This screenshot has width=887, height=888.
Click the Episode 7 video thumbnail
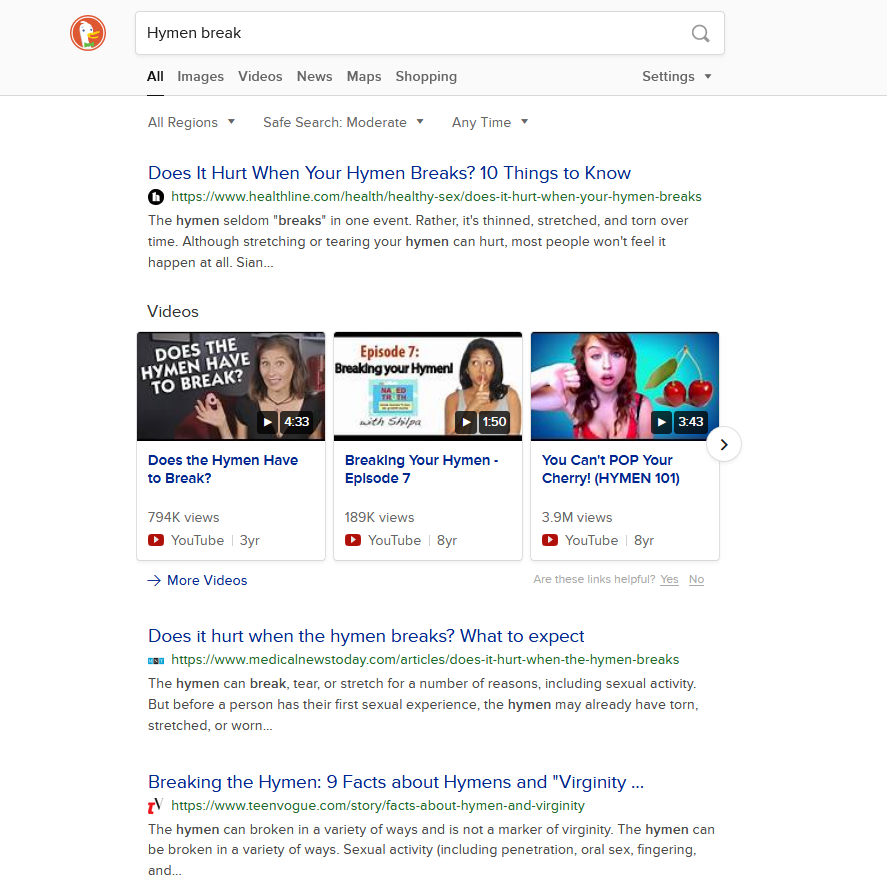point(428,386)
